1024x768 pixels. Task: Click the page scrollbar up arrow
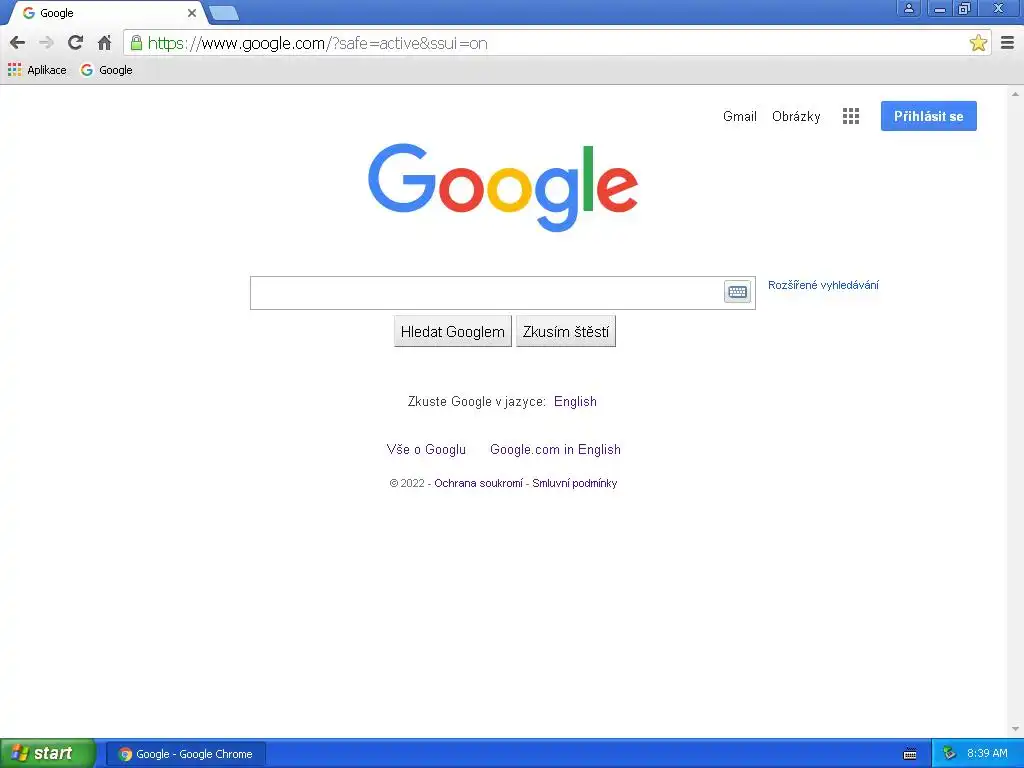click(1016, 94)
